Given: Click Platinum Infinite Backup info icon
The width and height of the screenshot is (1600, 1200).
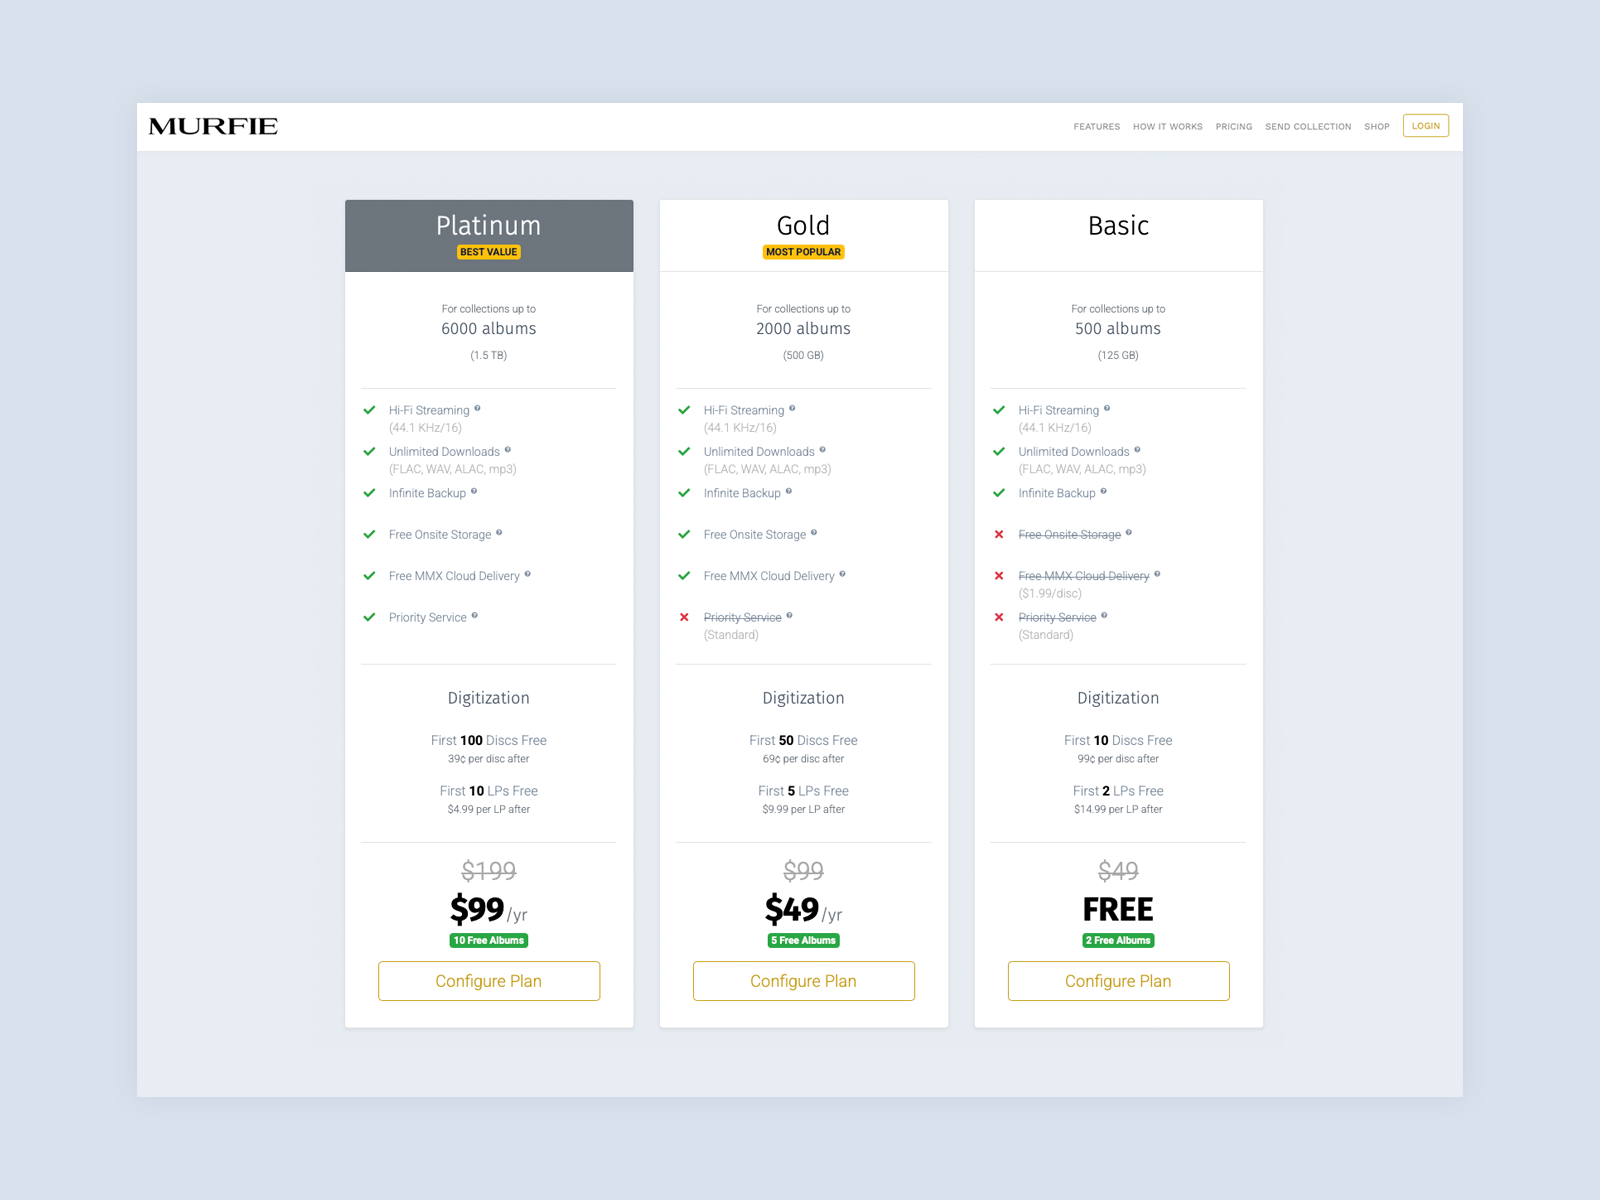Looking at the screenshot, I should [474, 491].
